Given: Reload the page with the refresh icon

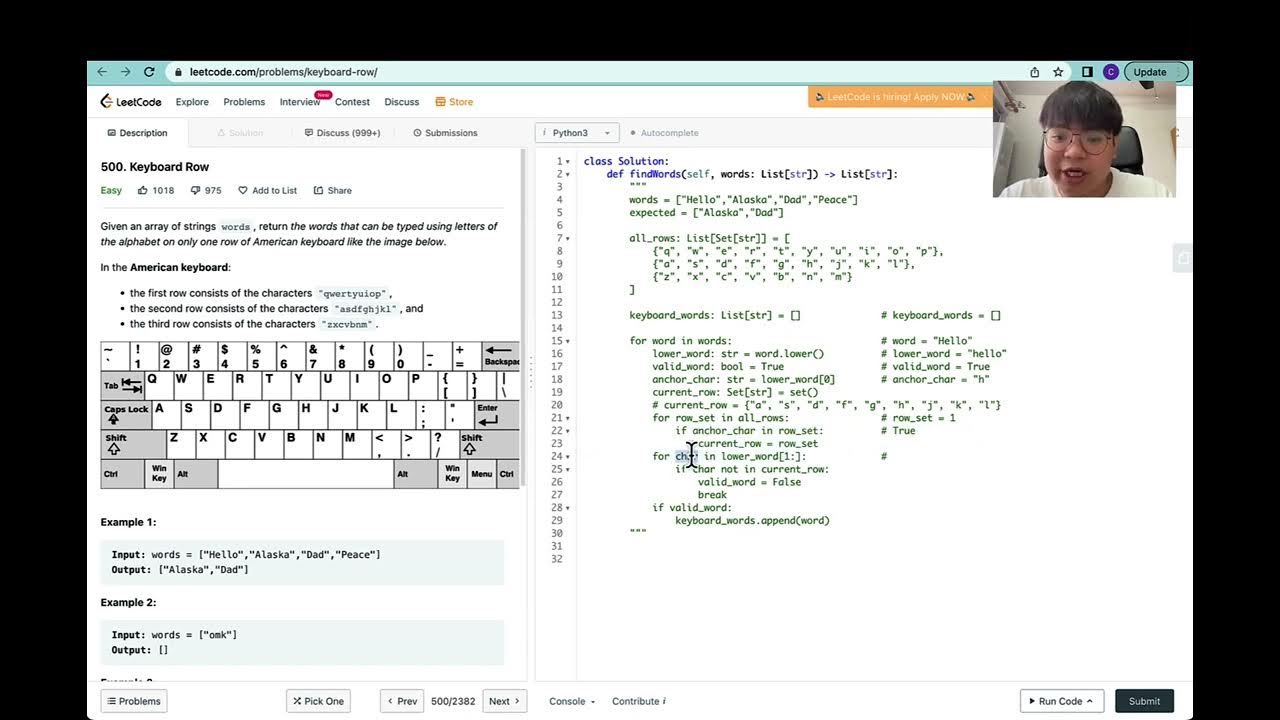Looking at the screenshot, I should tap(149, 72).
